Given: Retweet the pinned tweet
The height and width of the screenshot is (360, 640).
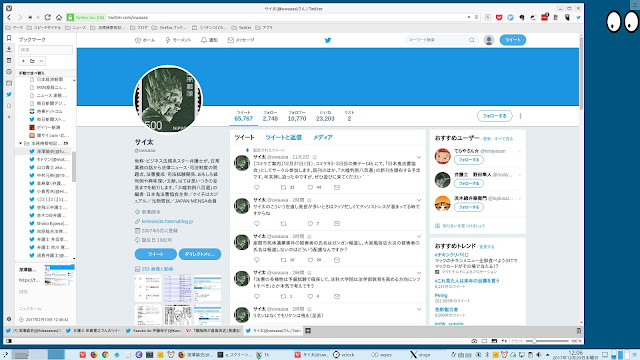Looking at the screenshot, I should 283,187.
